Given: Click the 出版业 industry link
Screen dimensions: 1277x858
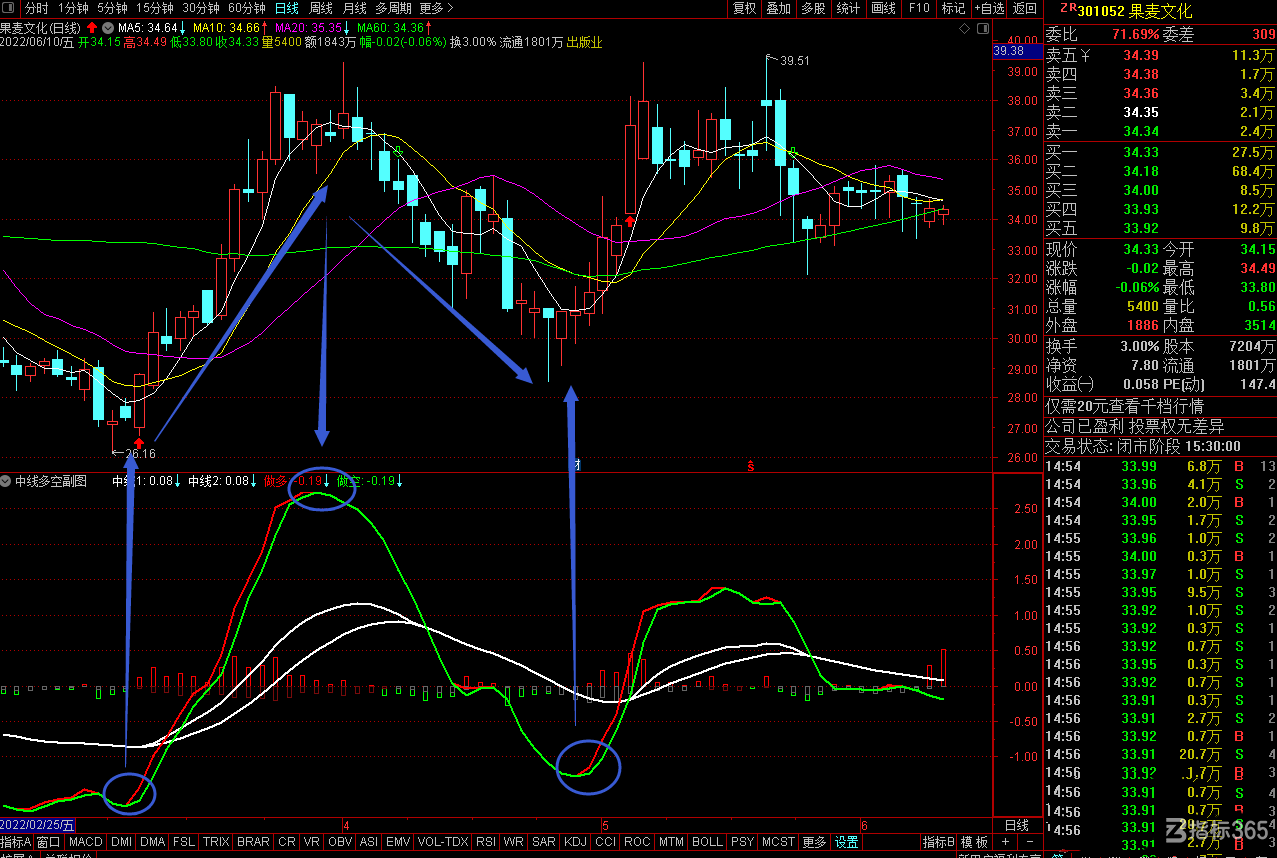Looking at the screenshot, I should 585,42.
